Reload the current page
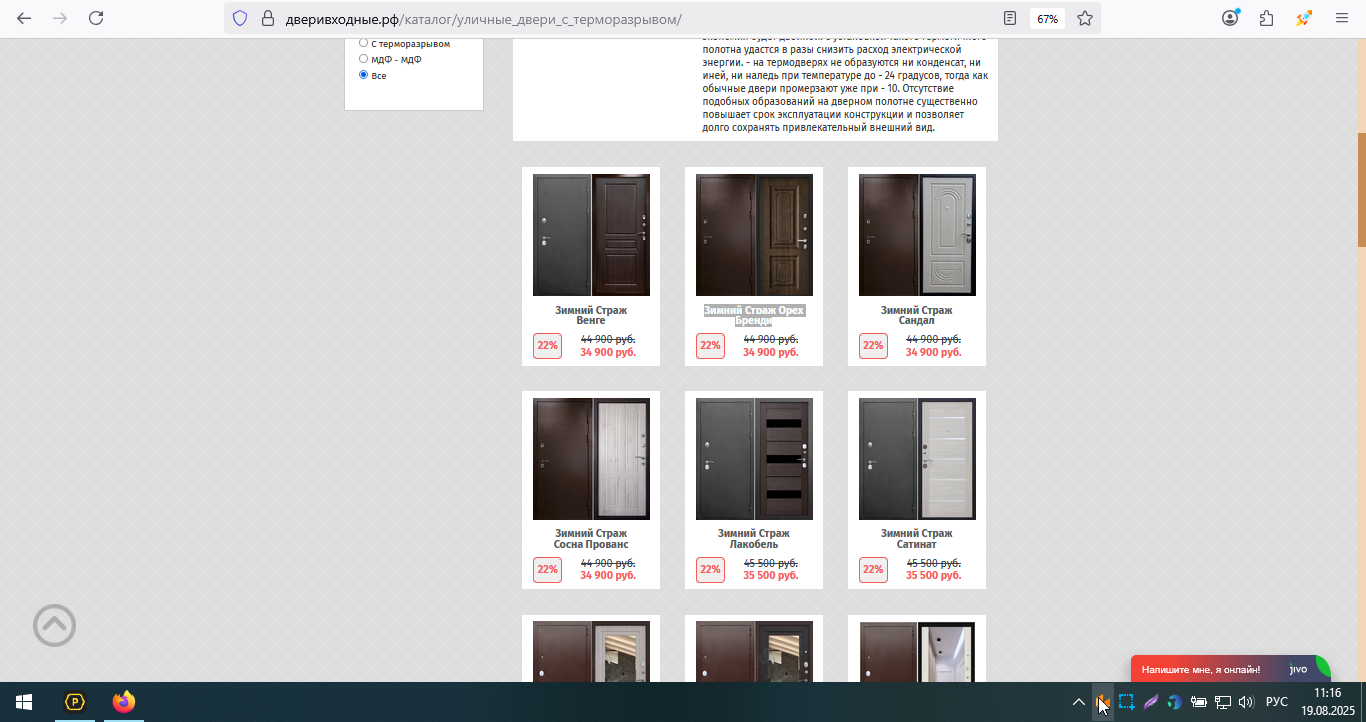 click(x=96, y=18)
